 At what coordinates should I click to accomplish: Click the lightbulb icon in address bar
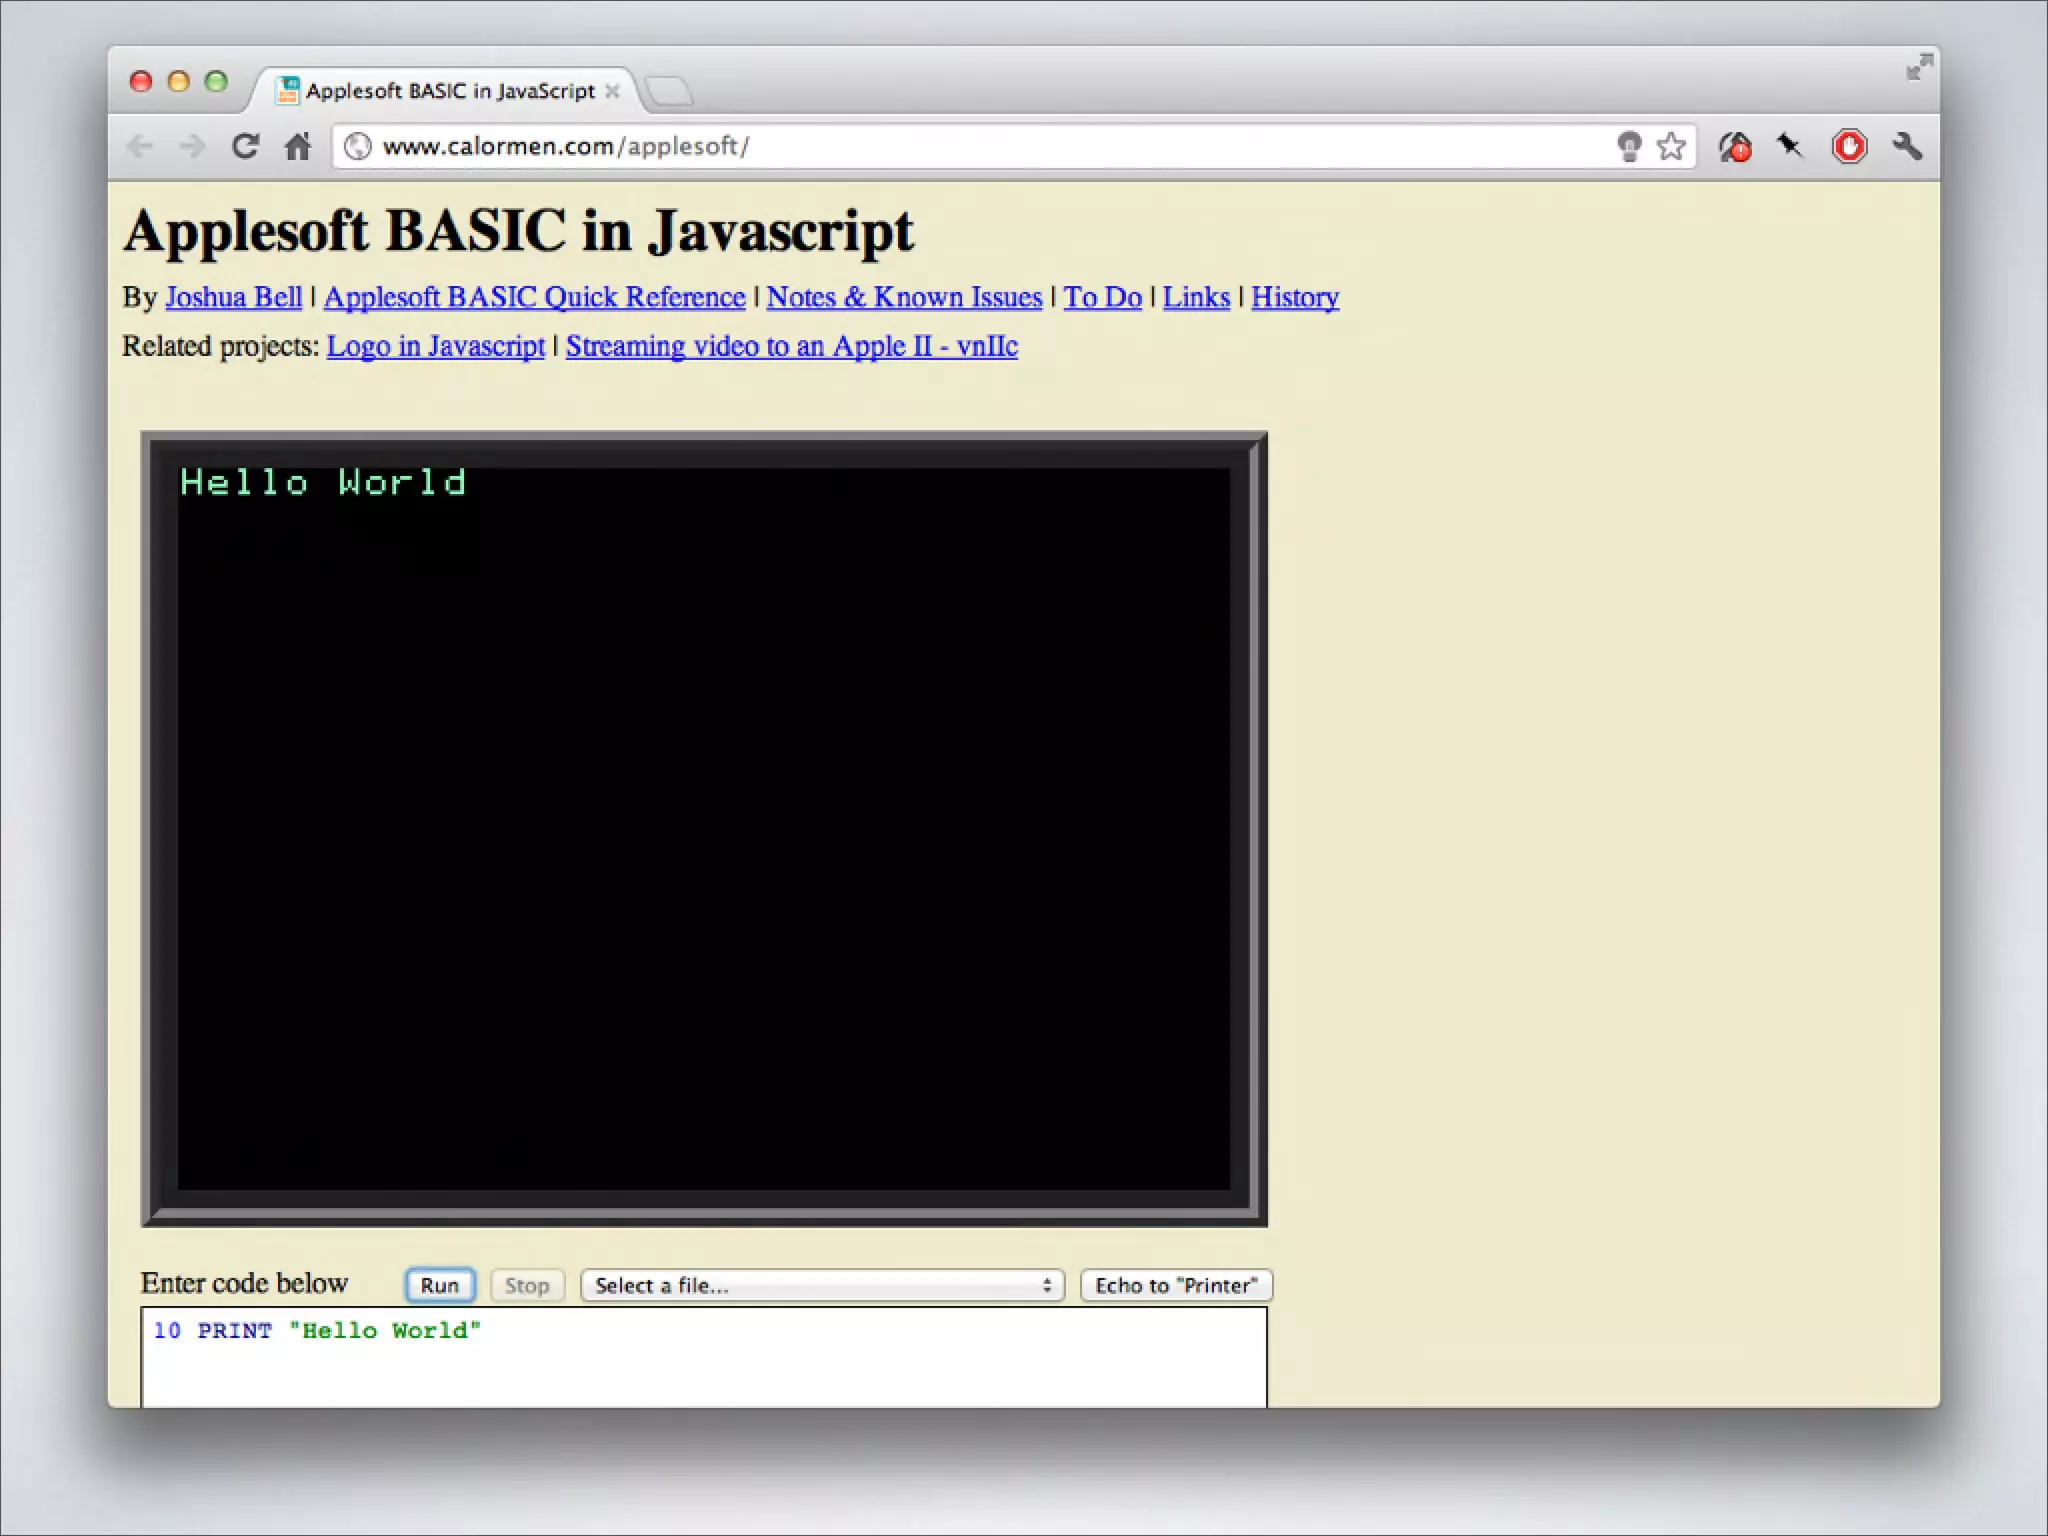1629,147
